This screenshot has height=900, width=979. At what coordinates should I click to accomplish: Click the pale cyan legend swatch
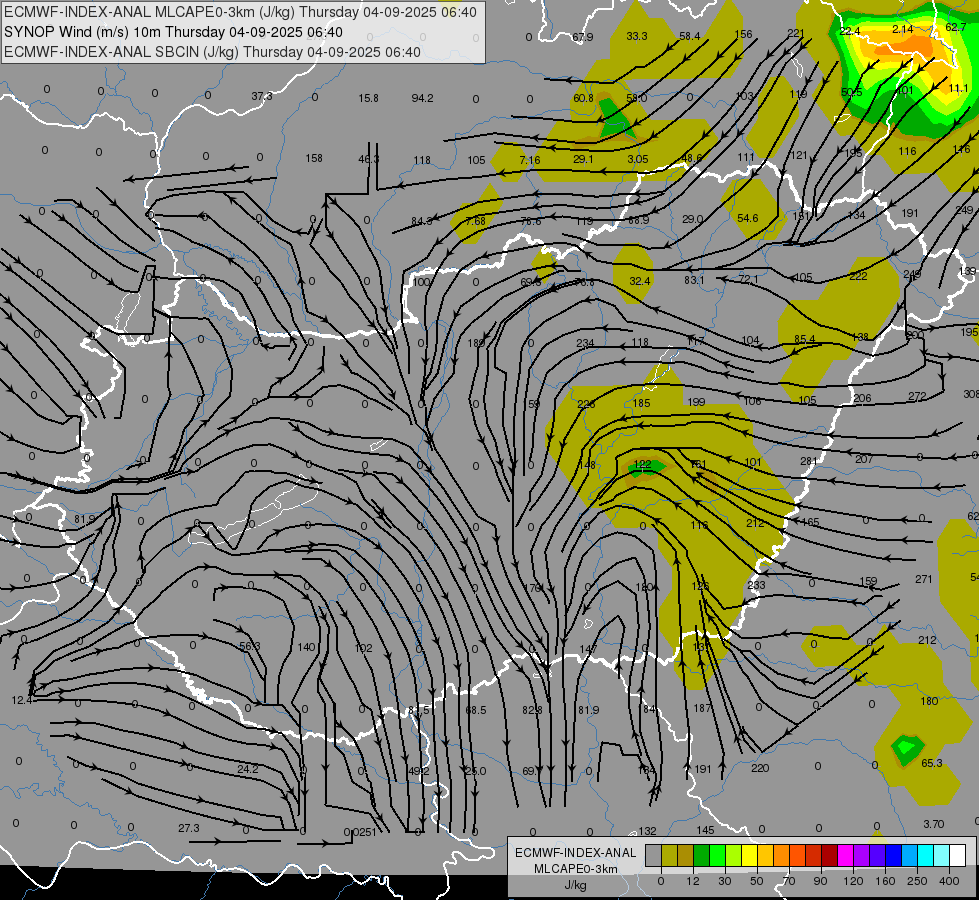(942, 856)
